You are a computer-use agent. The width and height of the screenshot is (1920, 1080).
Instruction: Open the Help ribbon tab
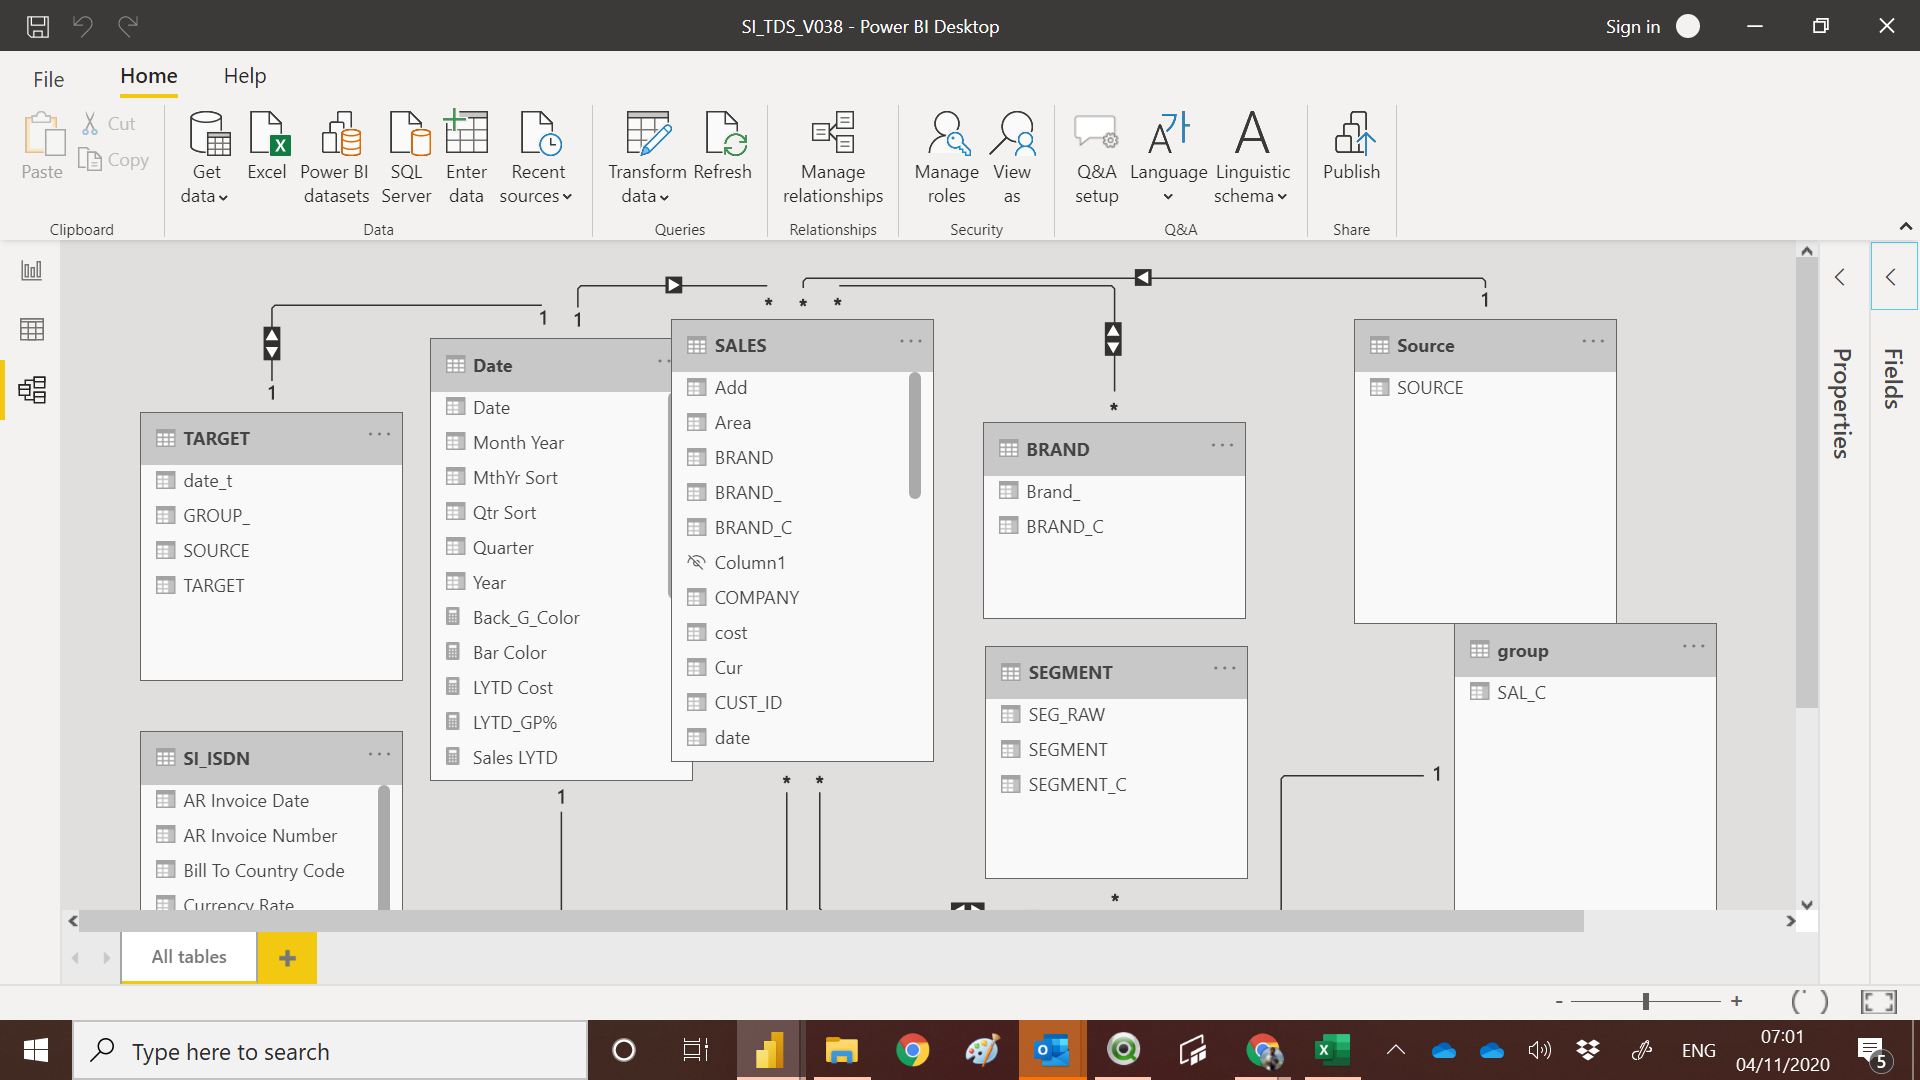pyautogui.click(x=245, y=76)
